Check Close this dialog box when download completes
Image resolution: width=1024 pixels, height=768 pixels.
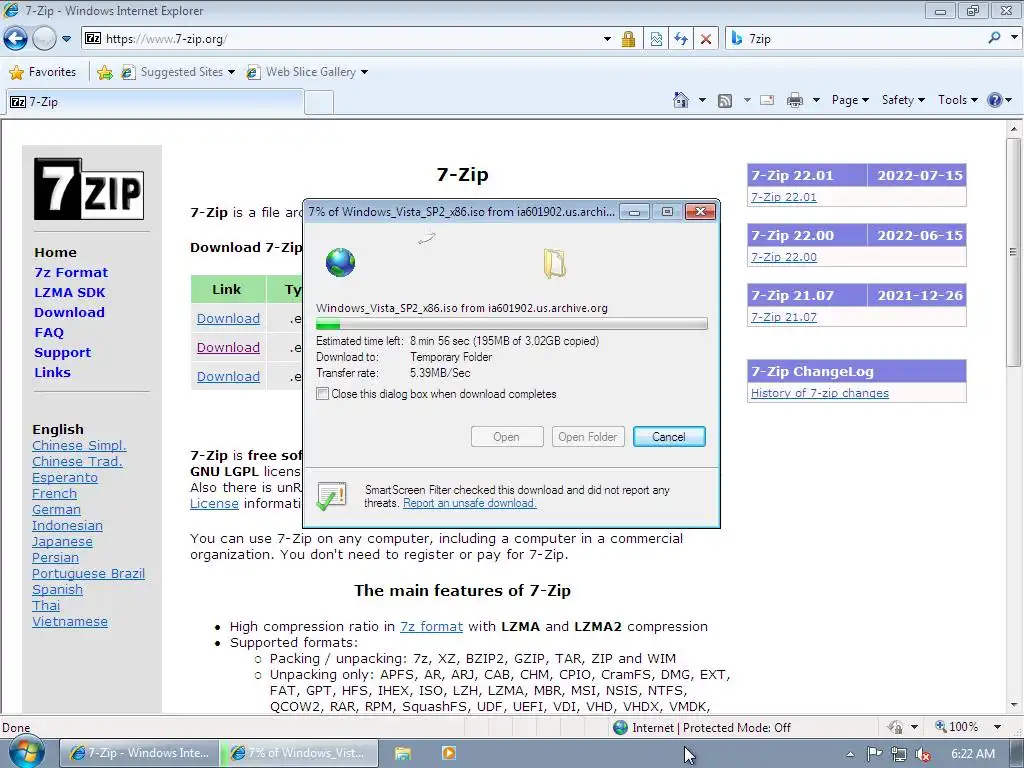click(322, 394)
